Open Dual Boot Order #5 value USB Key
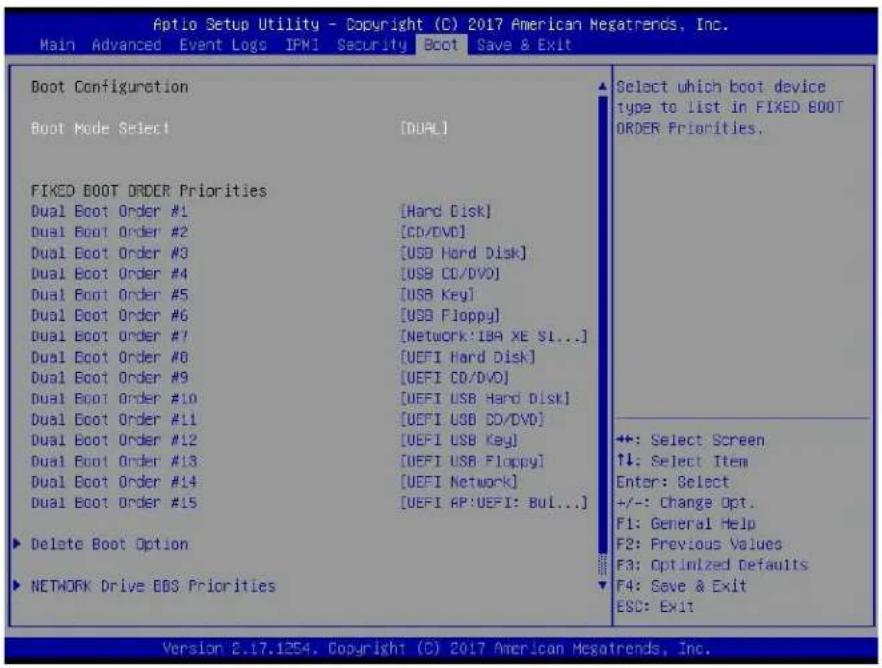This screenshot has width=882, height=668. 437,295
